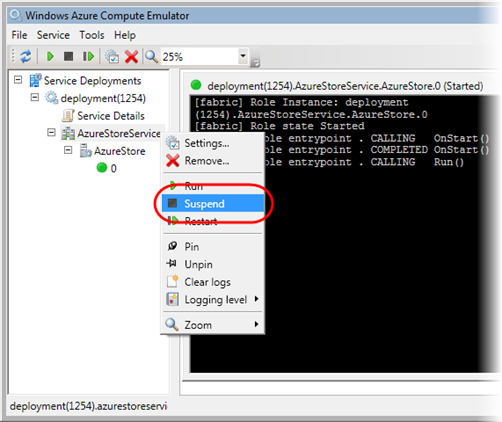Image resolution: width=502 pixels, height=422 pixels.
Task: Click the Restart toolbar icon
Action: [x=88, y=56]
